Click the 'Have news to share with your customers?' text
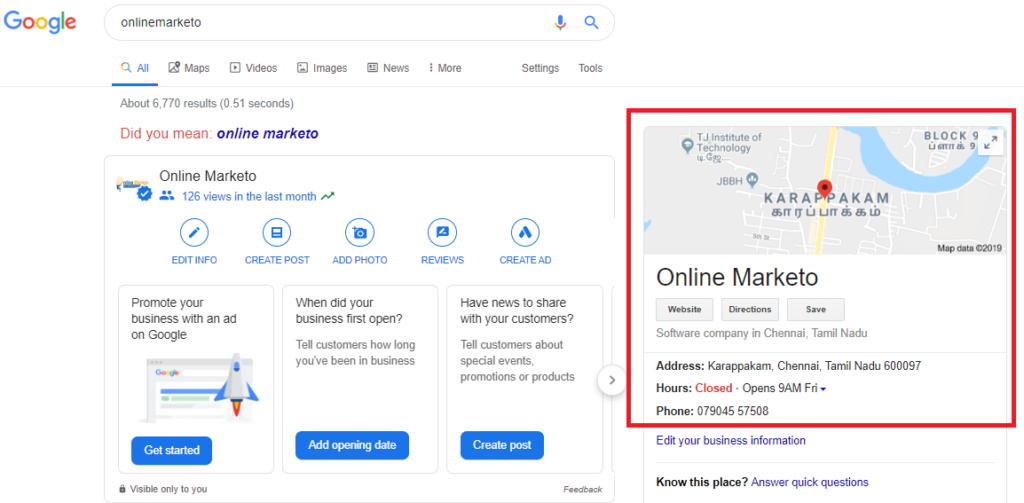The width and height of the screenshot is (1024, 503). pyautogui.click(x=517, y=311)
